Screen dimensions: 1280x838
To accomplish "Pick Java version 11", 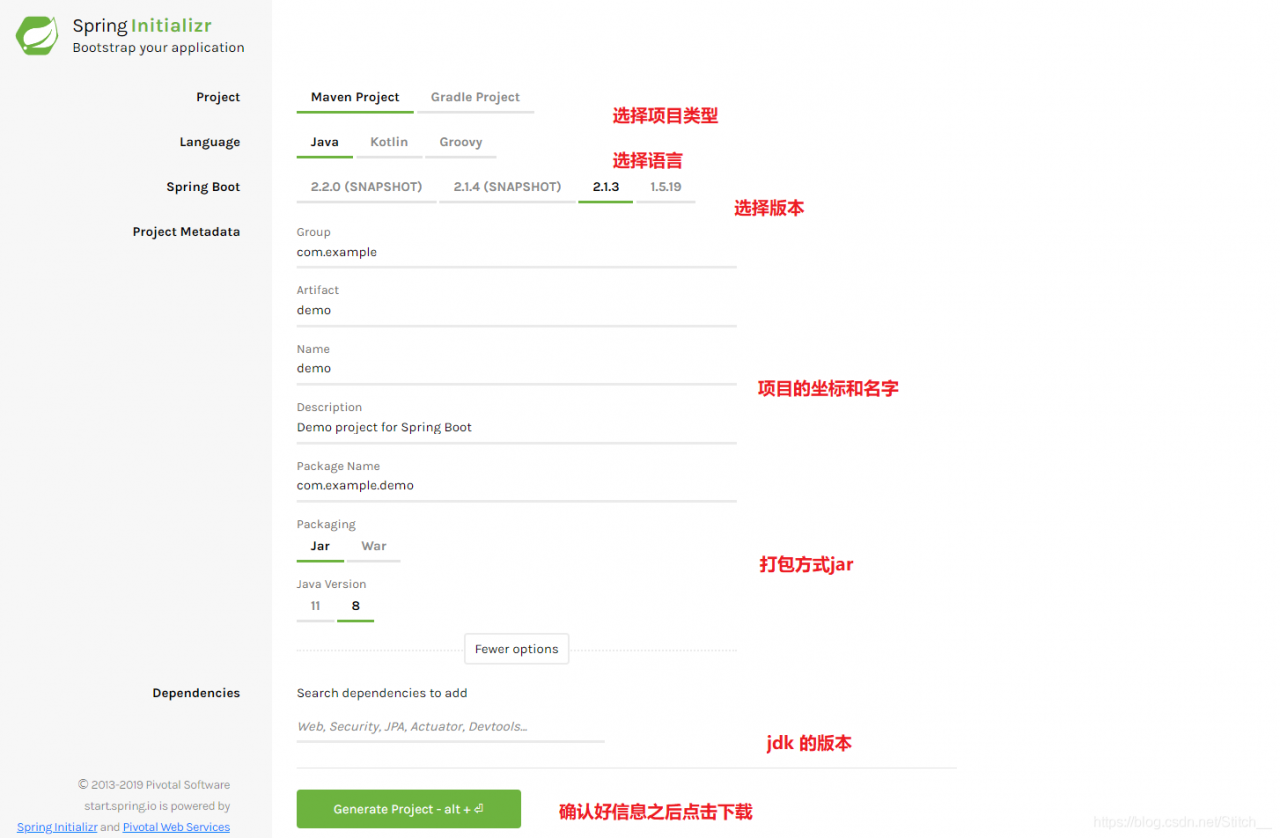I will click(x=315, y=606).
